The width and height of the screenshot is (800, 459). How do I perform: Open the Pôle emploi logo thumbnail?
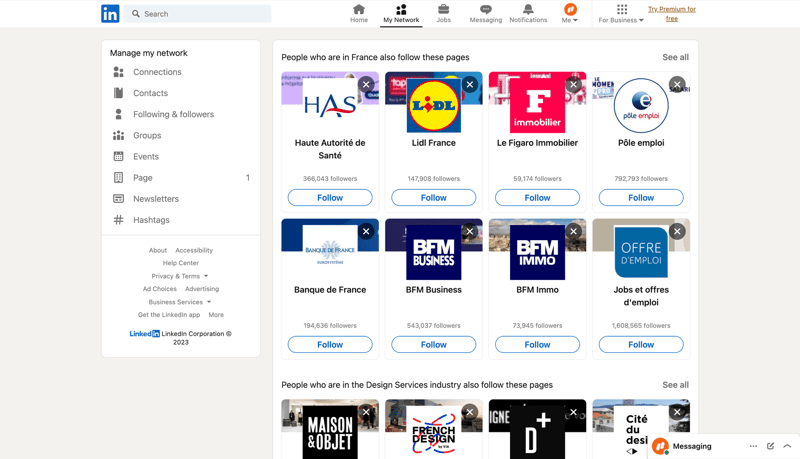tap(641, 106)
